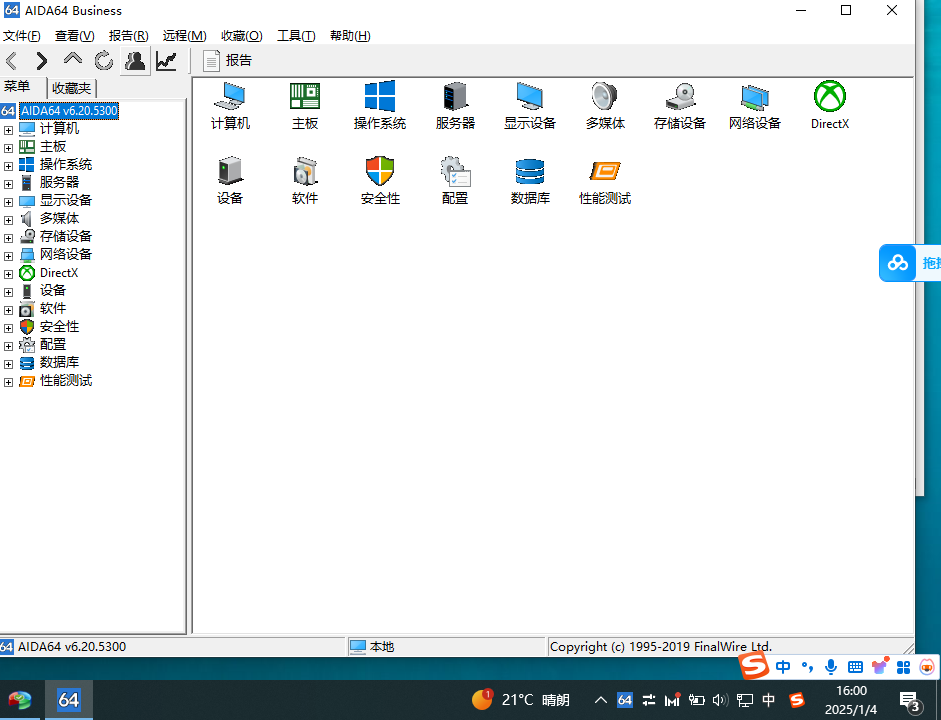Screen dimensions: 941x720
Task: Open the 主板 motherboard icon in main panel
Action: 305,106
